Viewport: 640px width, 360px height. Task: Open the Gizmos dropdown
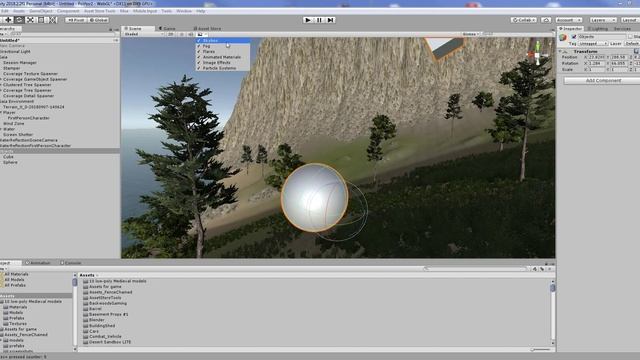tap(471, 34)
